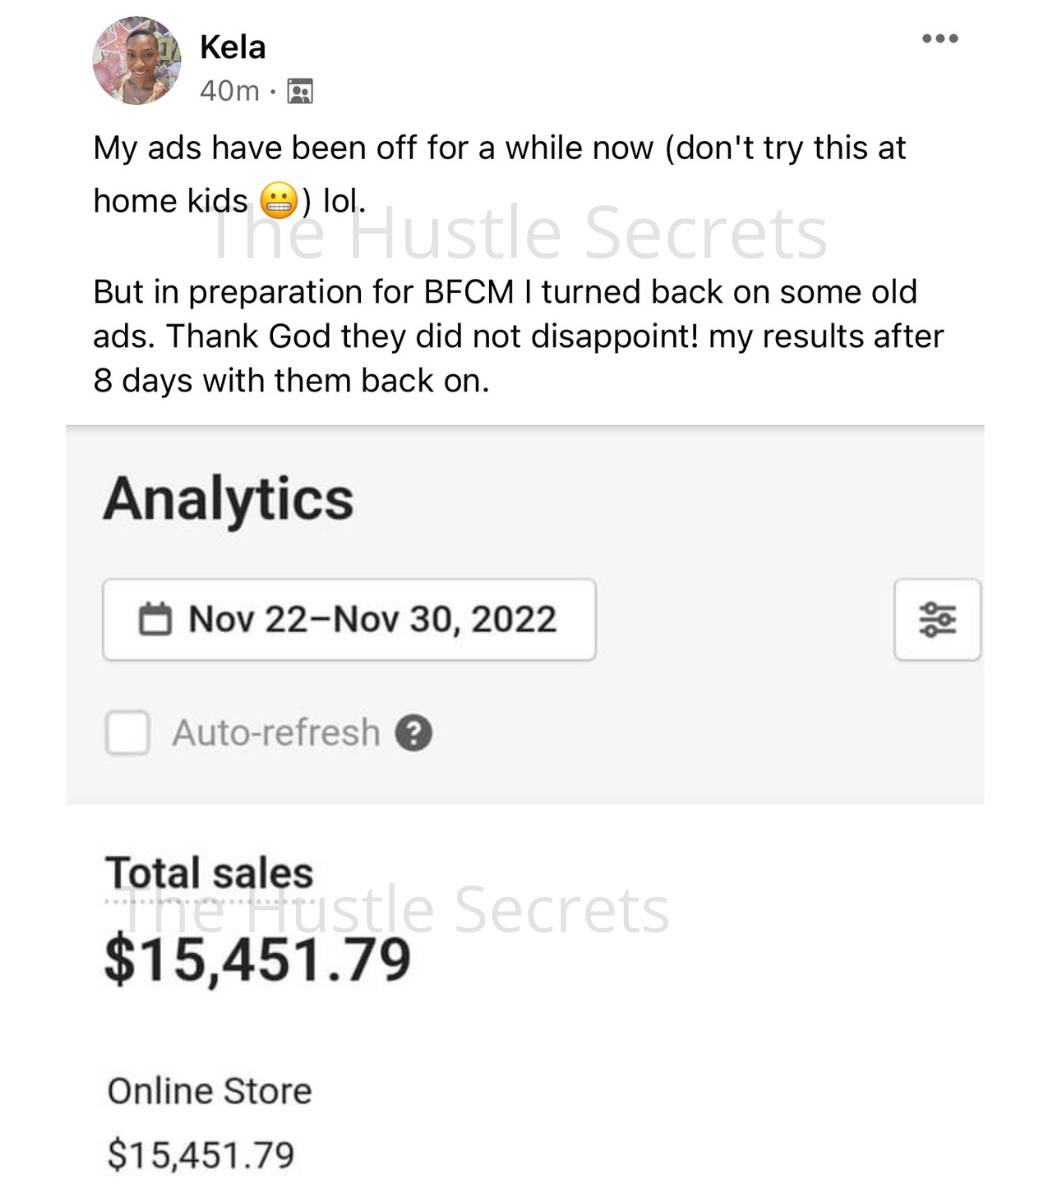
Task: Click the group audience icon beside 40m
Action: pos(300,92)
